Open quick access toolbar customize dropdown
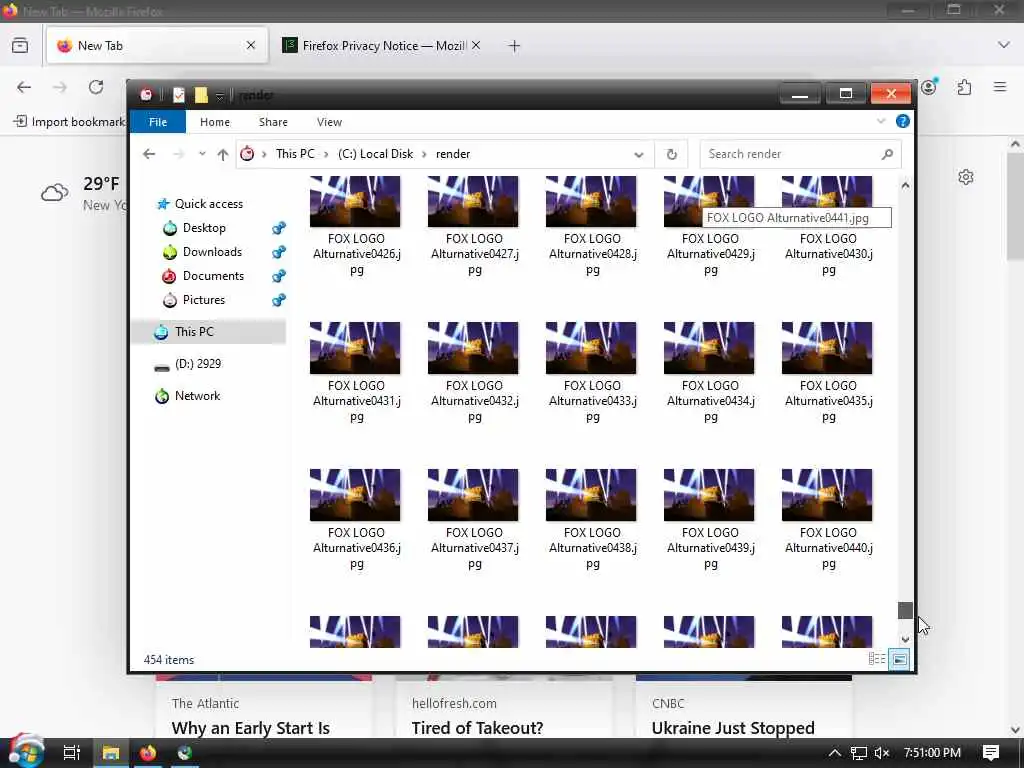This screenshot has height=768, width=1024. point(220,96)
